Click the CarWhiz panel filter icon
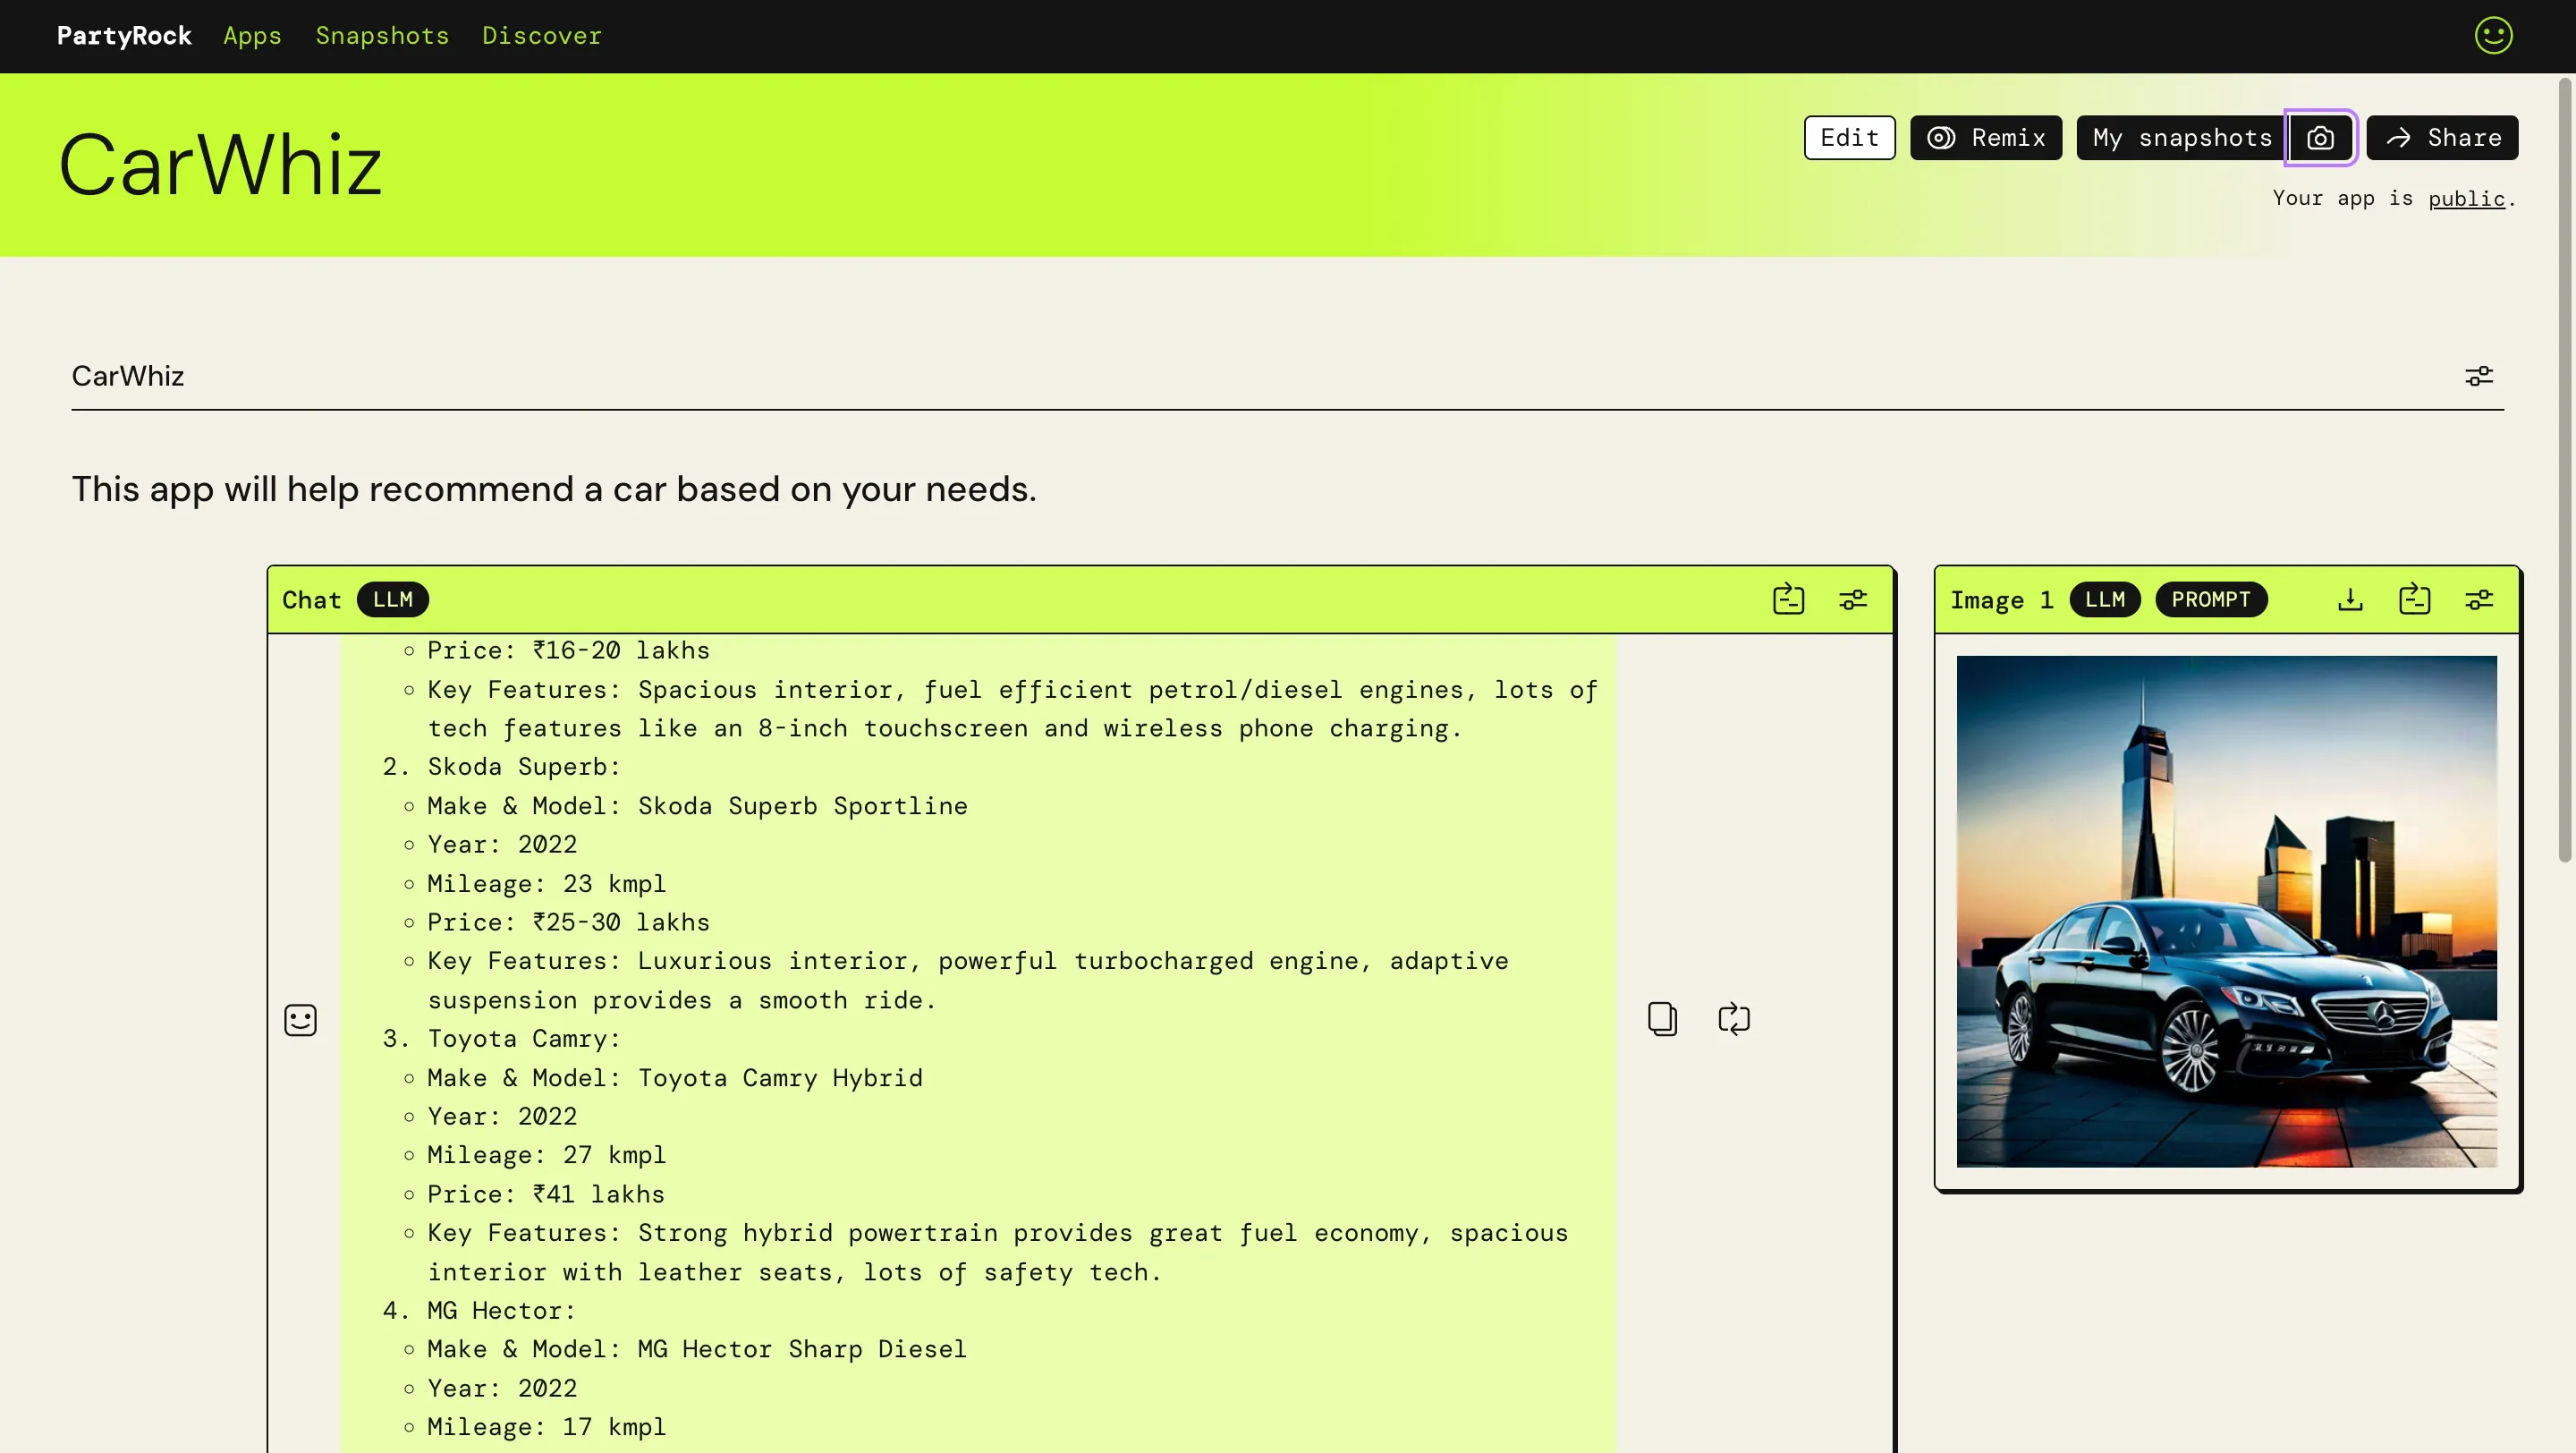The image size is (2576, 1453). pos(2477,375)
